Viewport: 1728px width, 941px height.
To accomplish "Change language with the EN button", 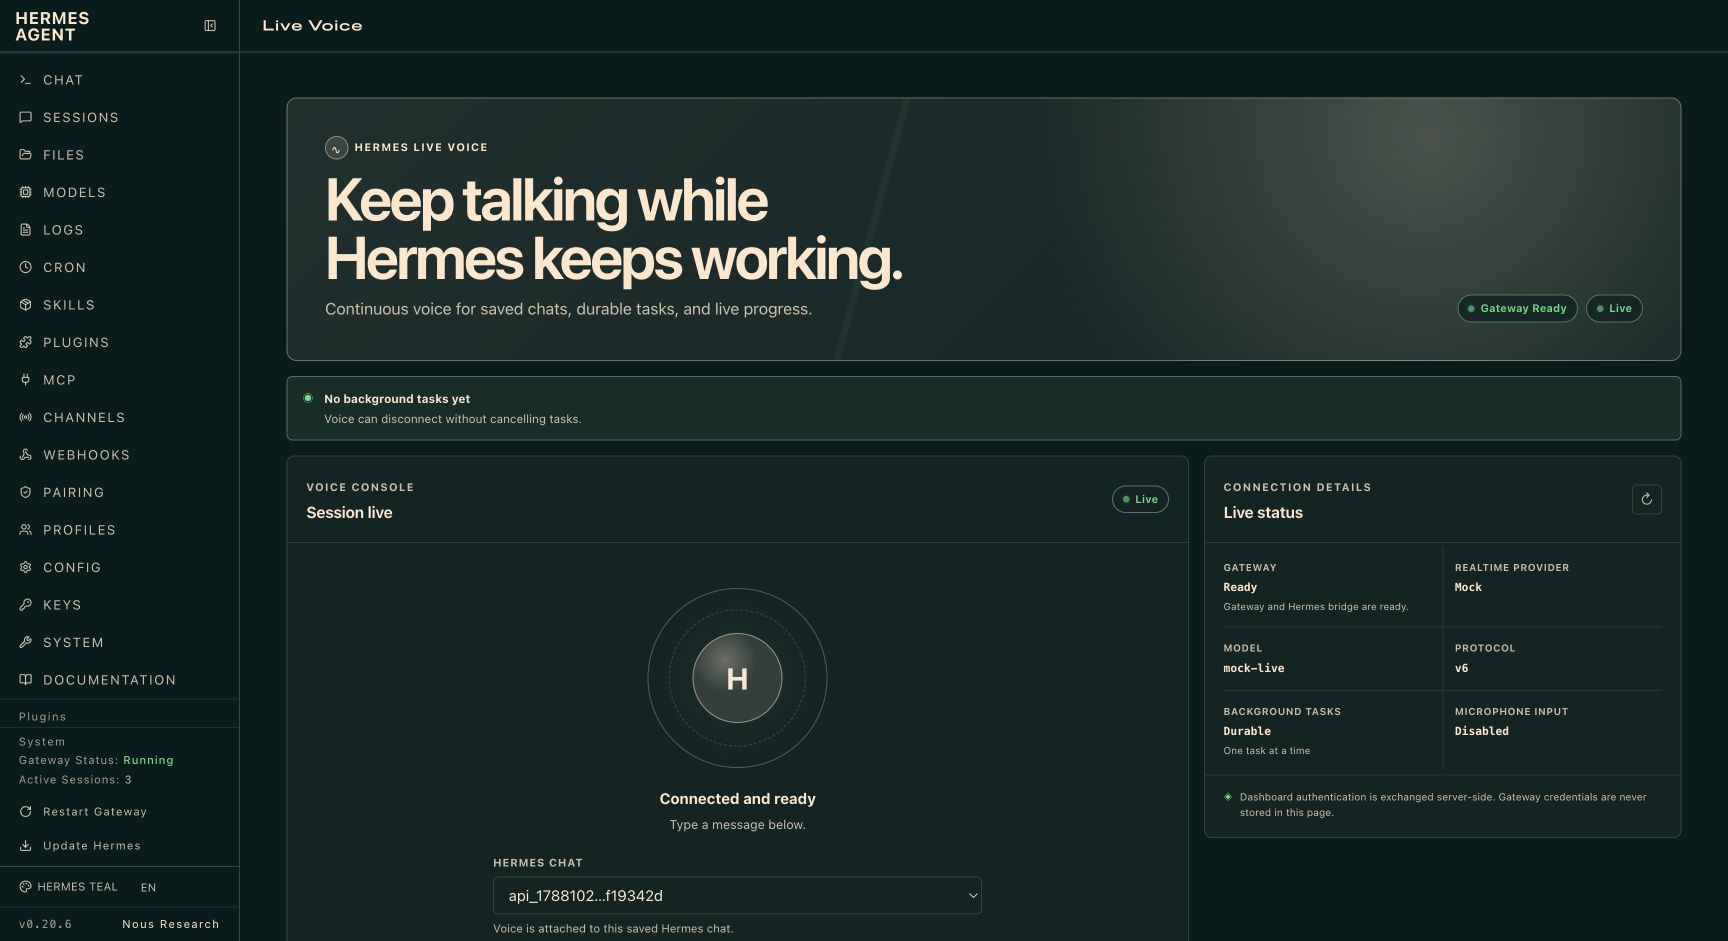I will pyautogui.click(x=149, y=888).
